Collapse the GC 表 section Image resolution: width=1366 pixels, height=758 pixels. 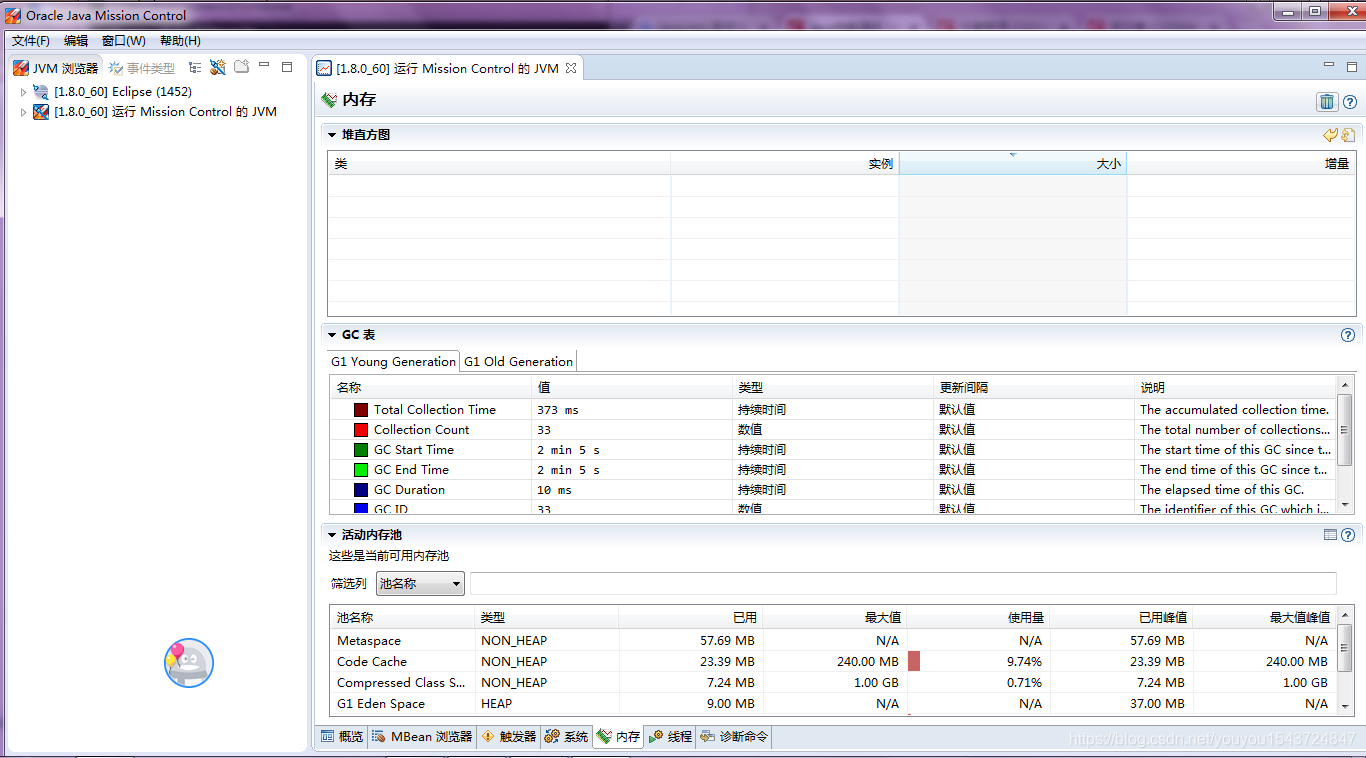[332, 335]
